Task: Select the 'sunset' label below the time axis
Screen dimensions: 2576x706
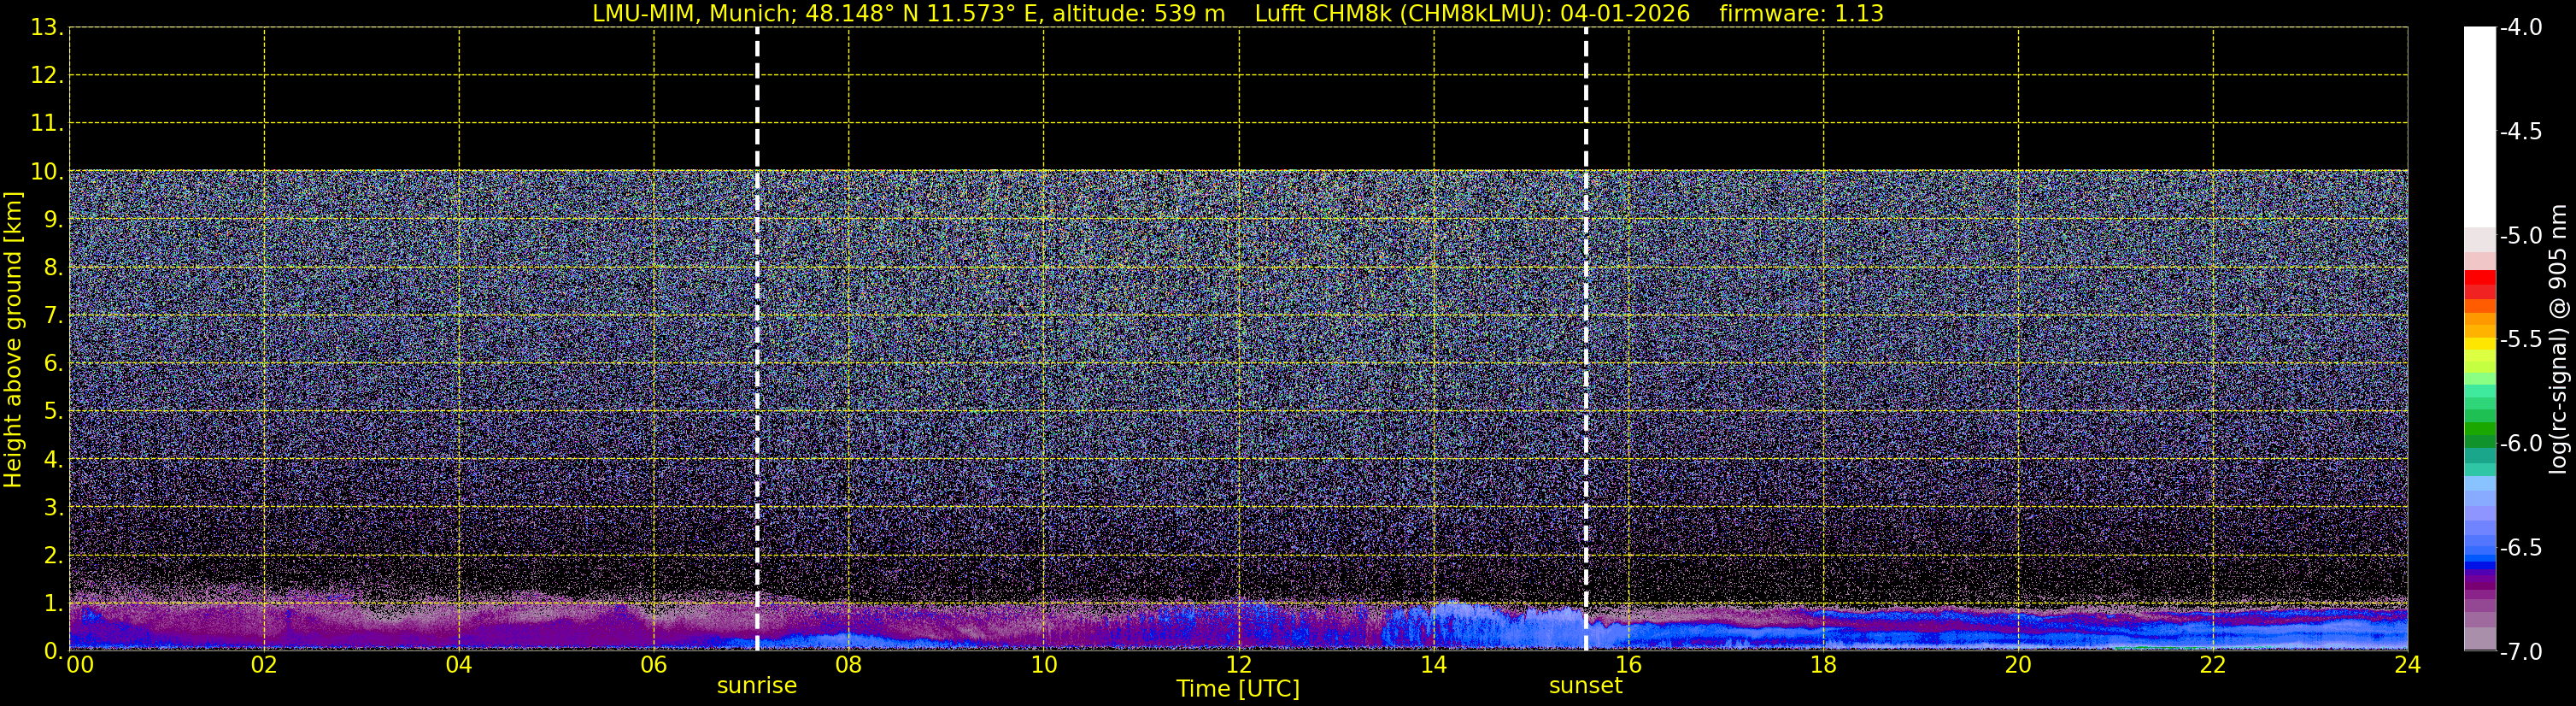Action: 1586,686
